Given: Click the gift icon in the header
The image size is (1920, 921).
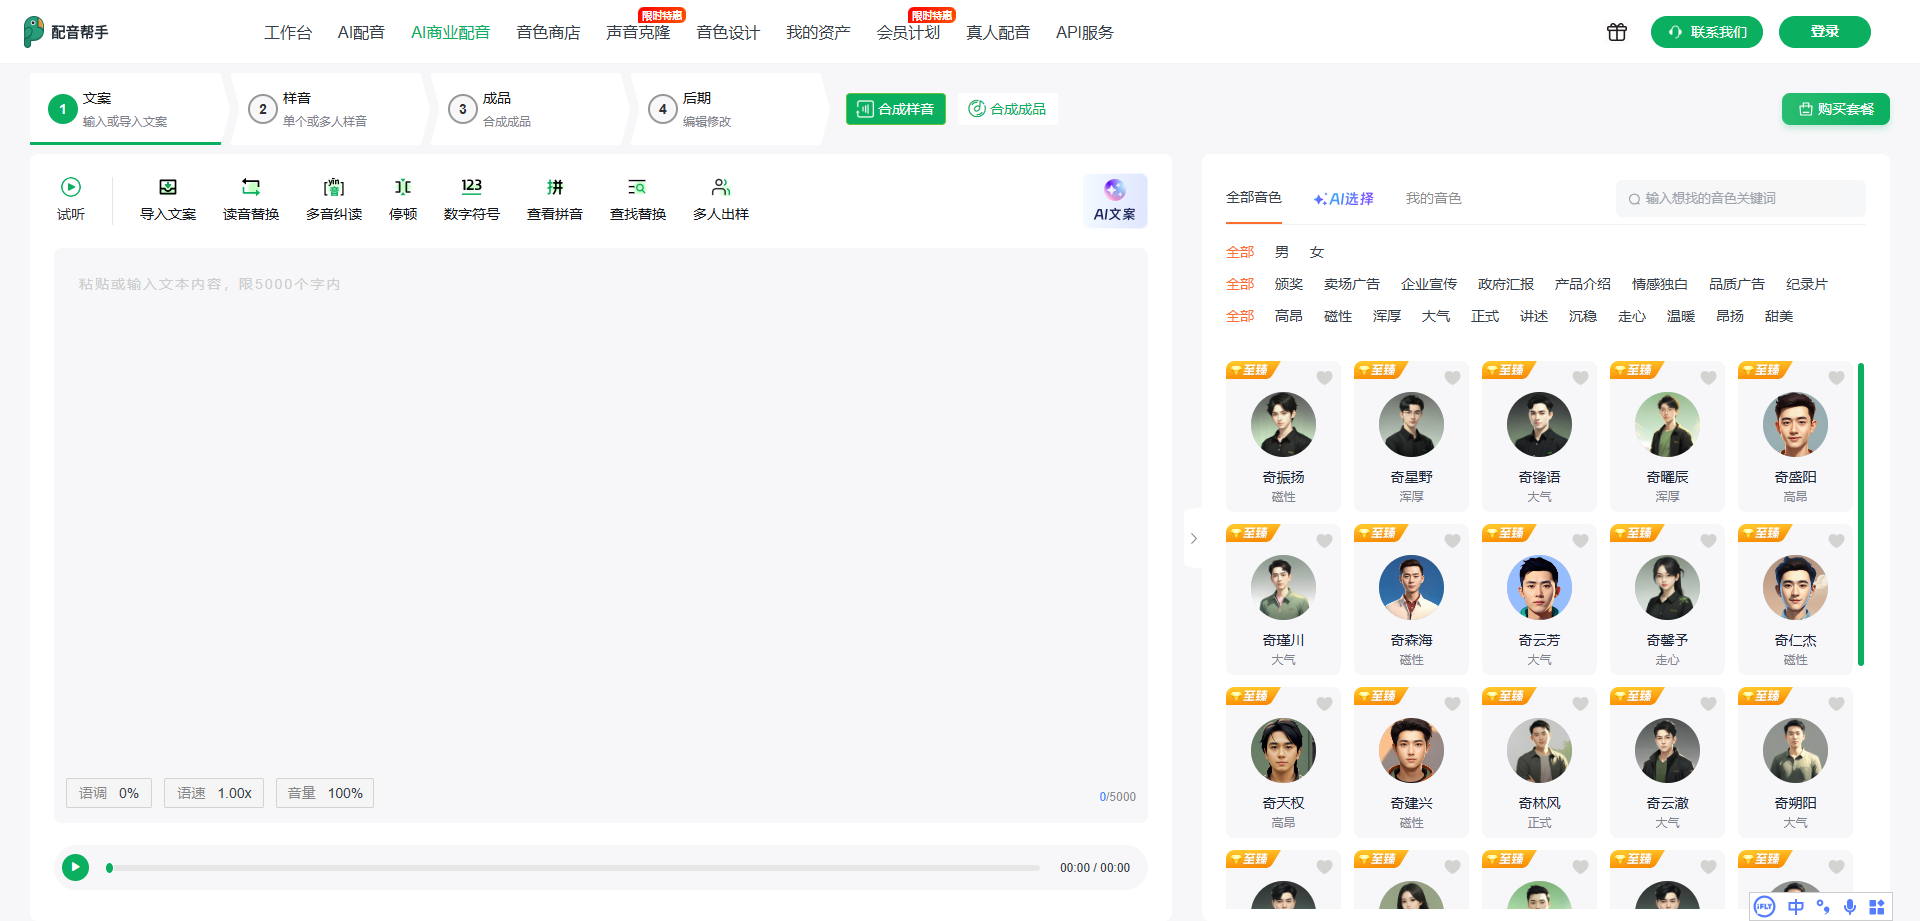Looking at the screenshot, I should [1617, 32].
